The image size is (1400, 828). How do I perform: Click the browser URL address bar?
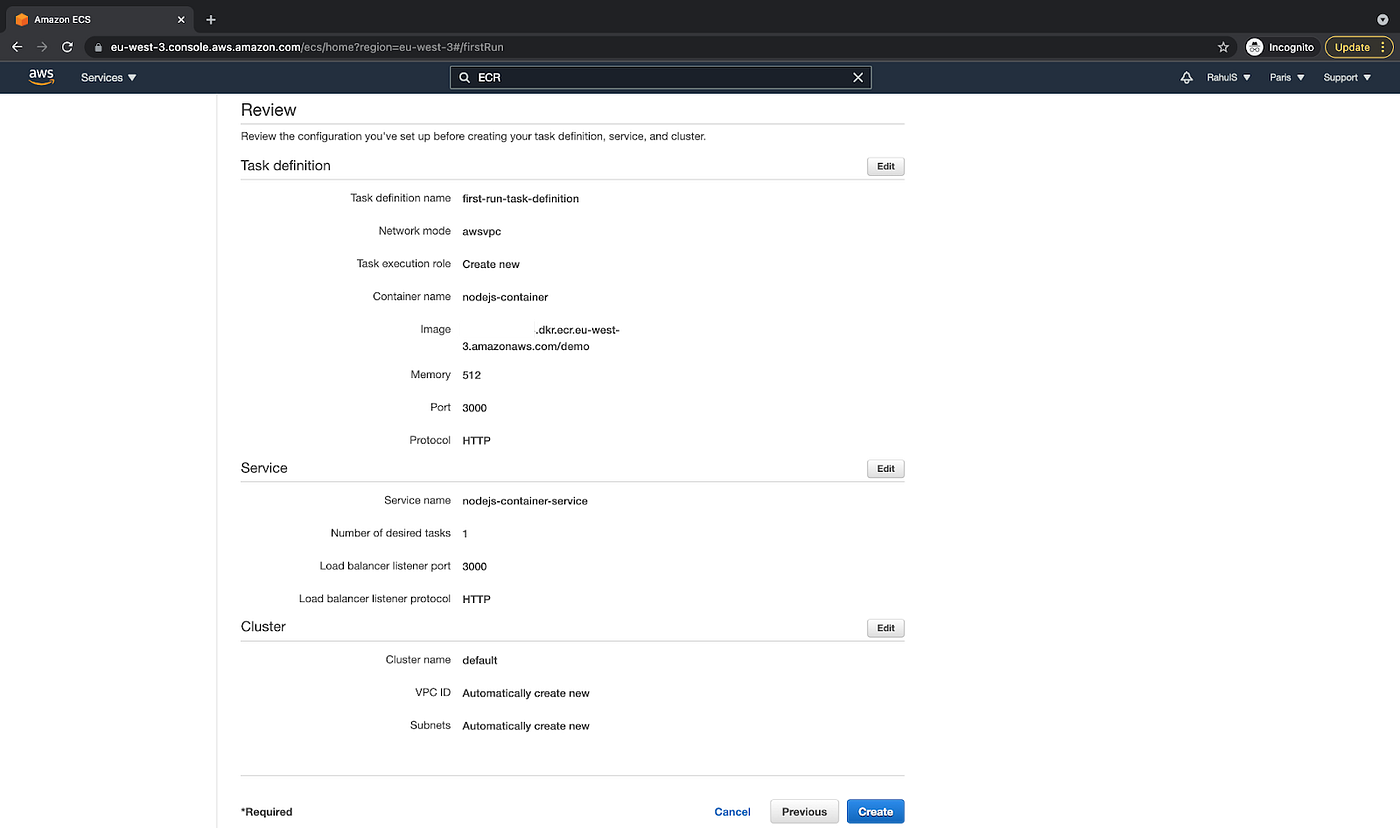tap(660, 47)
